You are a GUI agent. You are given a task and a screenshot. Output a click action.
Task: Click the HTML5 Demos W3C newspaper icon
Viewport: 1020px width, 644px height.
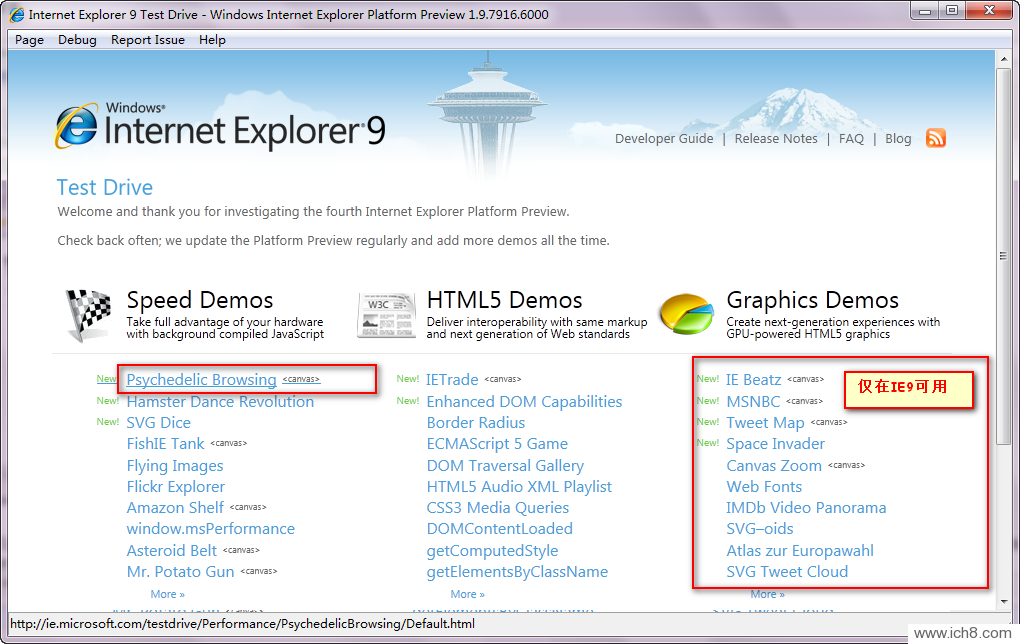[386, 315]
